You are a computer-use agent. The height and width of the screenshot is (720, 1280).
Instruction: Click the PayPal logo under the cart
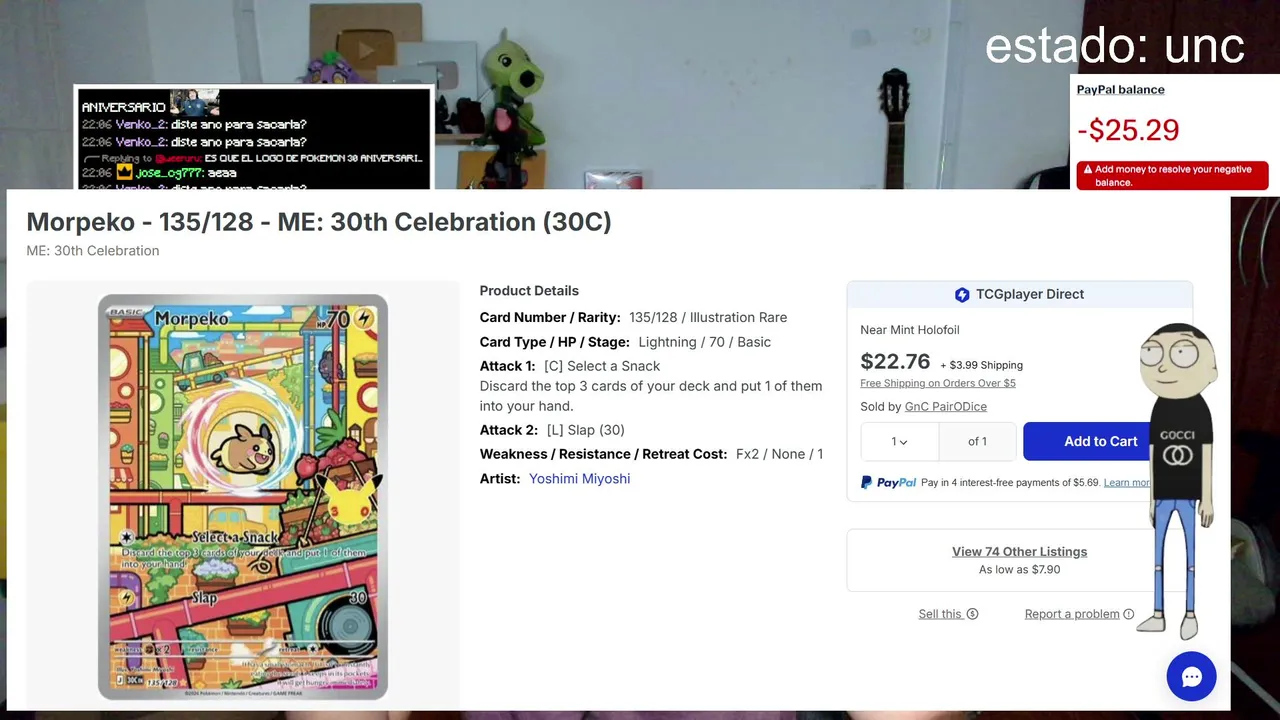tap(888, 482)
